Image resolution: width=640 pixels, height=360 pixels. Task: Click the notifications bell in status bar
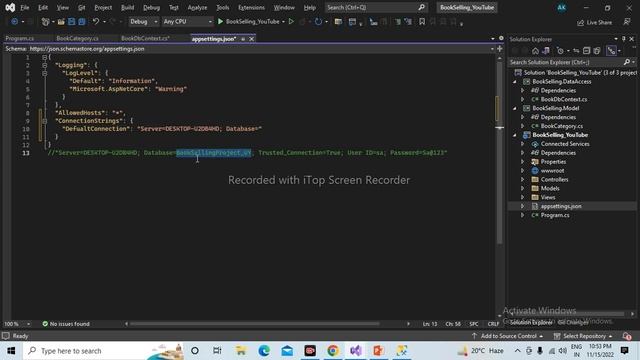coord(627,336)
